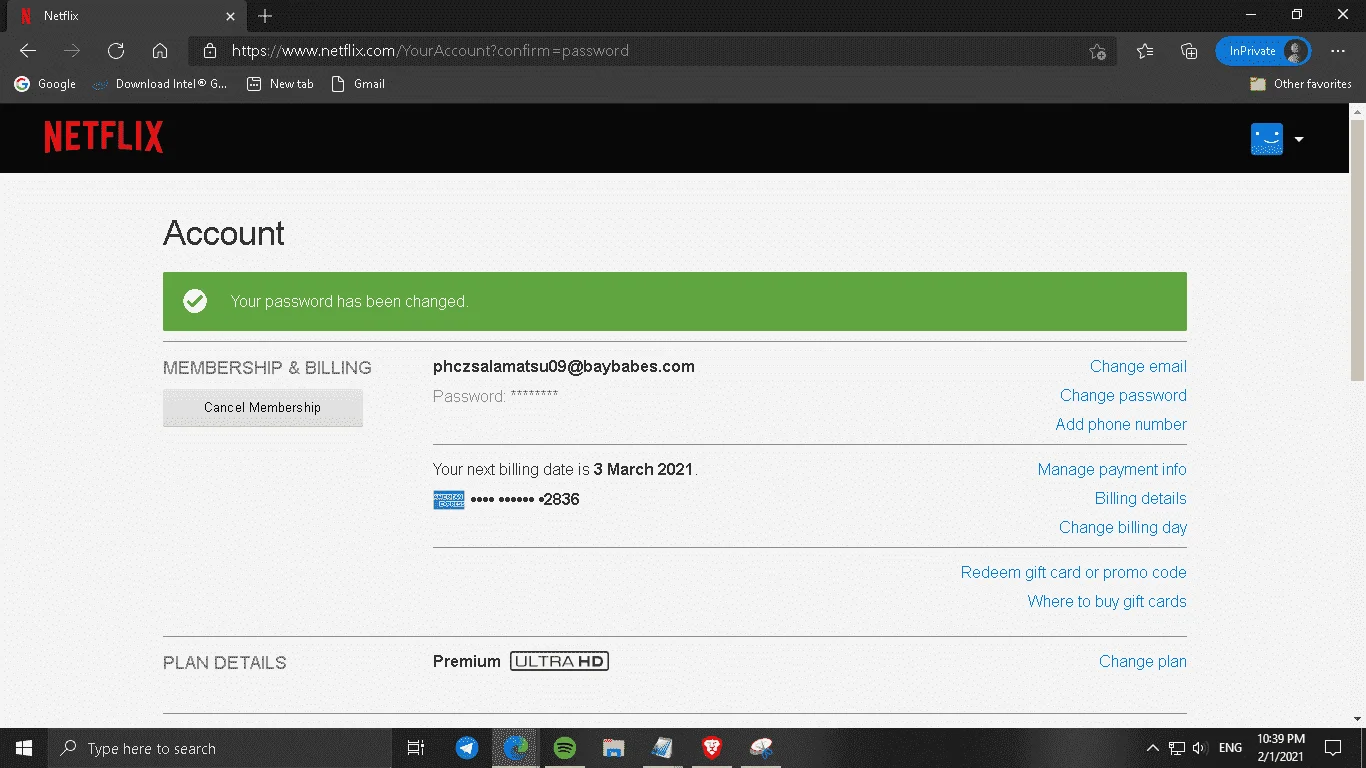
Task: Go to the browser home page
Action: pos(160,51)
